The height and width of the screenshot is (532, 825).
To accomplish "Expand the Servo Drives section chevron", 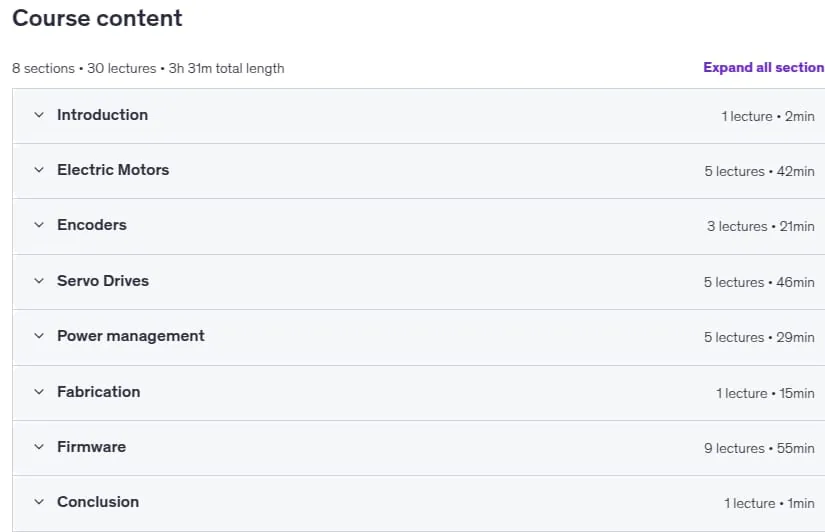I will 39,281.
